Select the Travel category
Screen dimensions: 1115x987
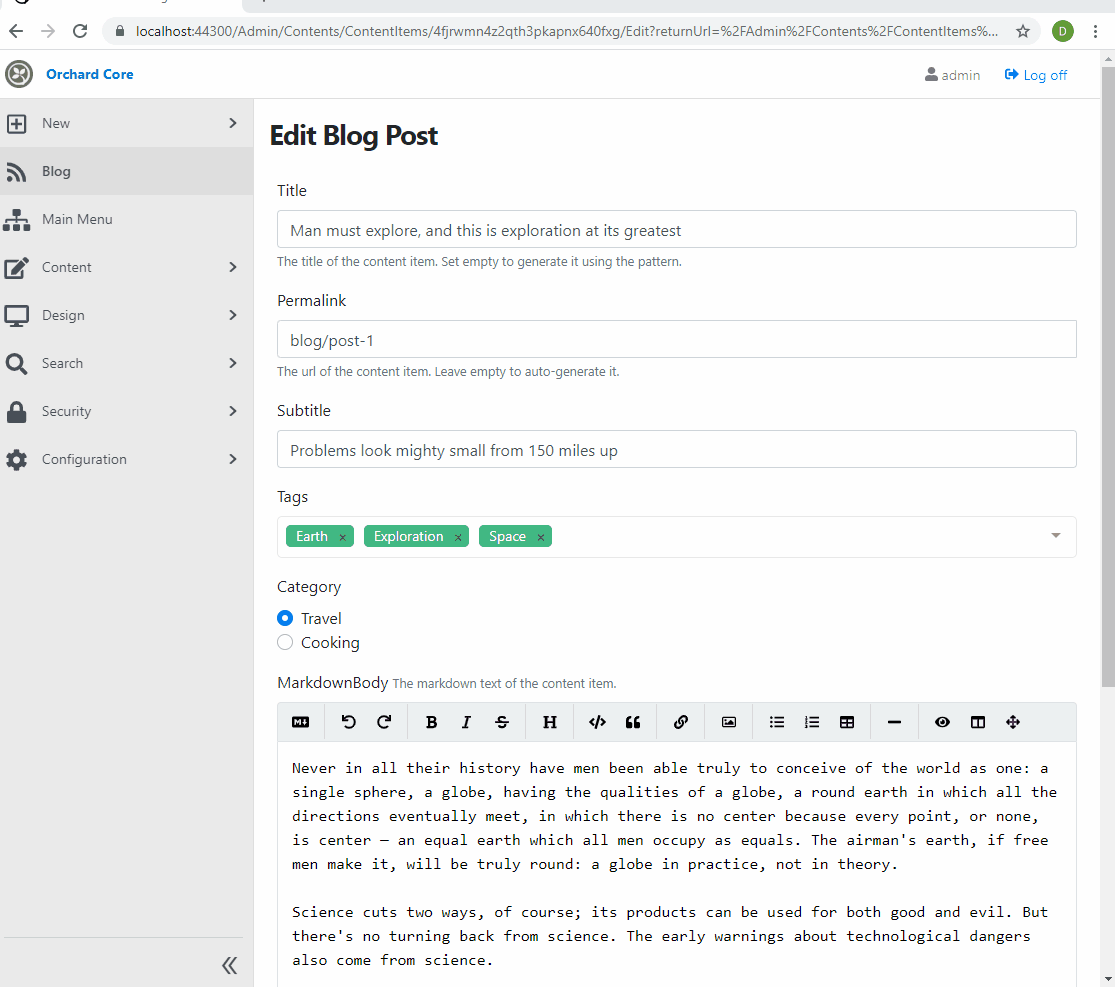click(x=285, y=618)
